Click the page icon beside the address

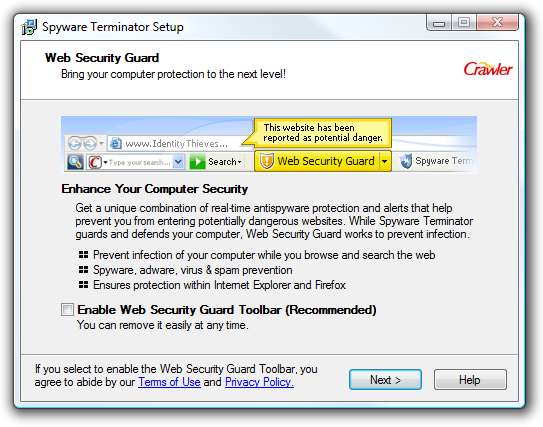point(116,143)
